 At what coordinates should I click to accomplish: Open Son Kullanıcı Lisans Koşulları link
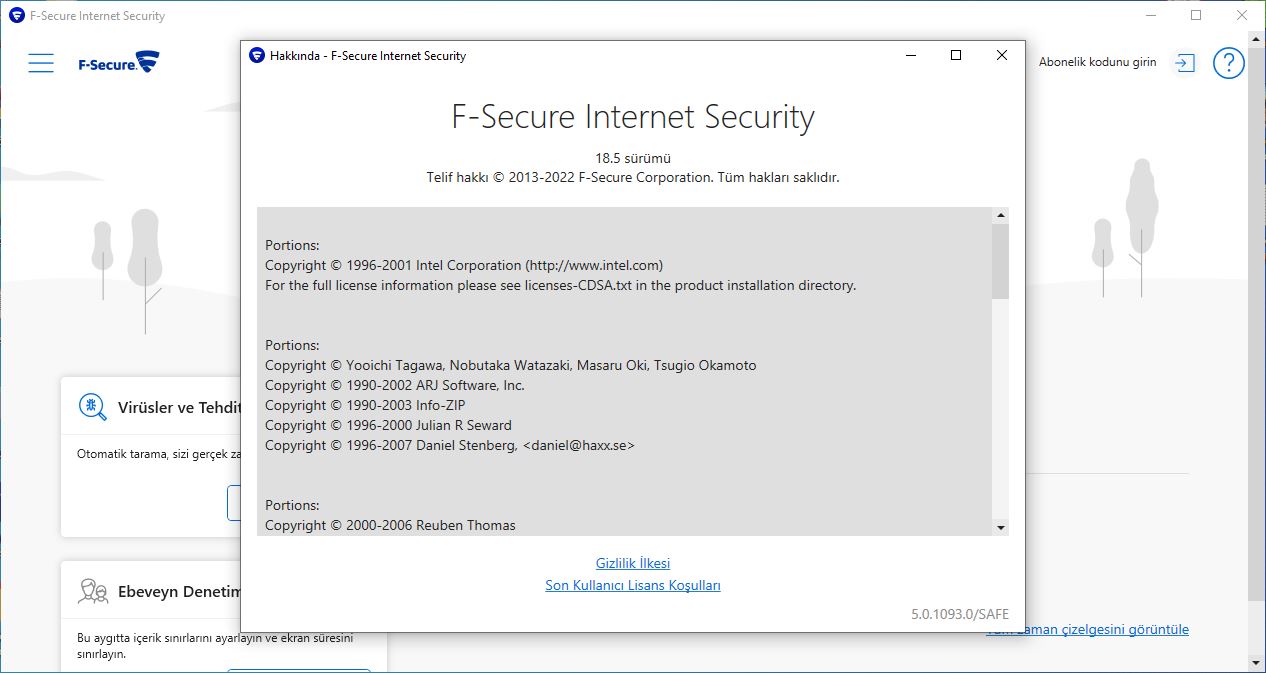click(633, 585)
